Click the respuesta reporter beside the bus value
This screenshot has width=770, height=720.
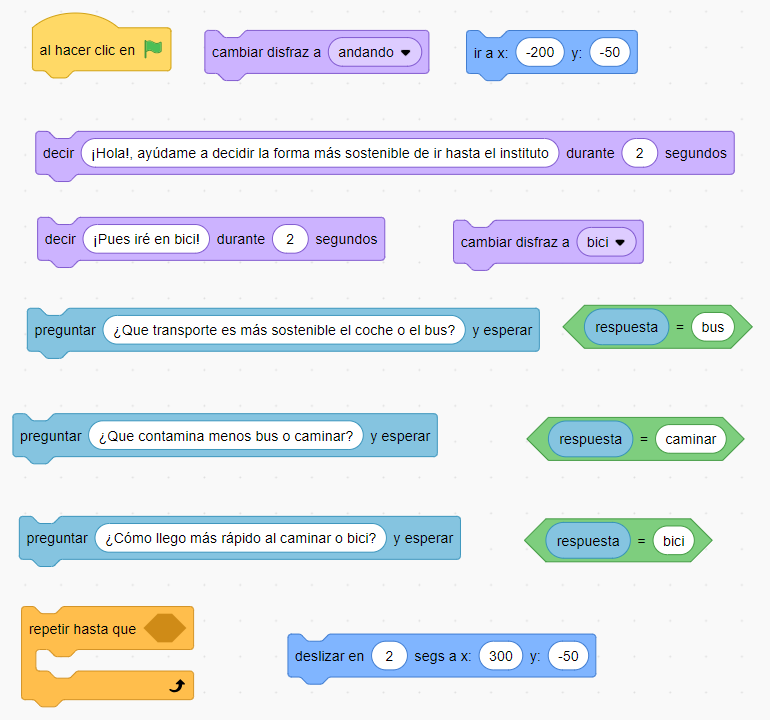click(x=626, y=327)
